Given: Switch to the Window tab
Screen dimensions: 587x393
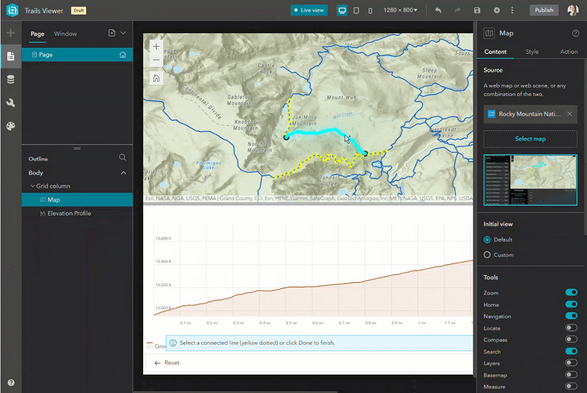Looking at the screenshot, I should coord(65,34).
